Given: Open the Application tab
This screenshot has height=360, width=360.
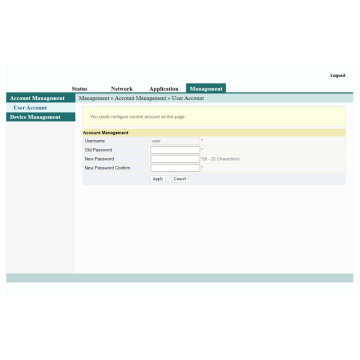Looking at the screenshot, I should coord(164,89).
